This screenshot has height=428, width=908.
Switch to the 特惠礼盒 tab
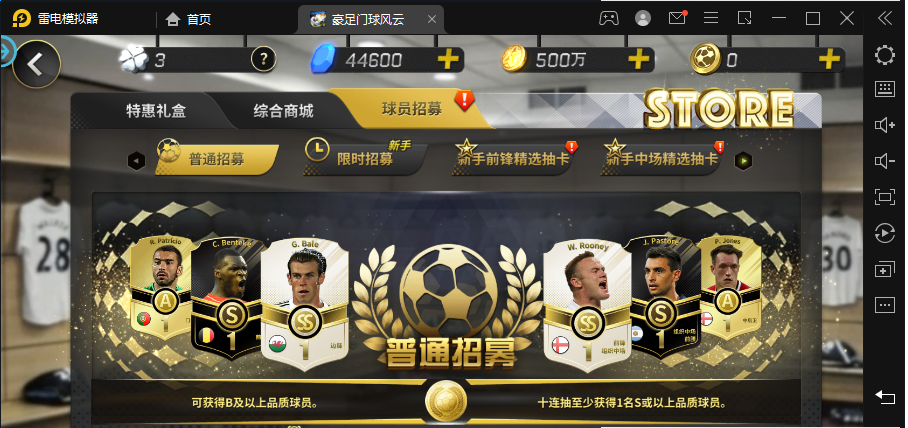tap(156, 111)
